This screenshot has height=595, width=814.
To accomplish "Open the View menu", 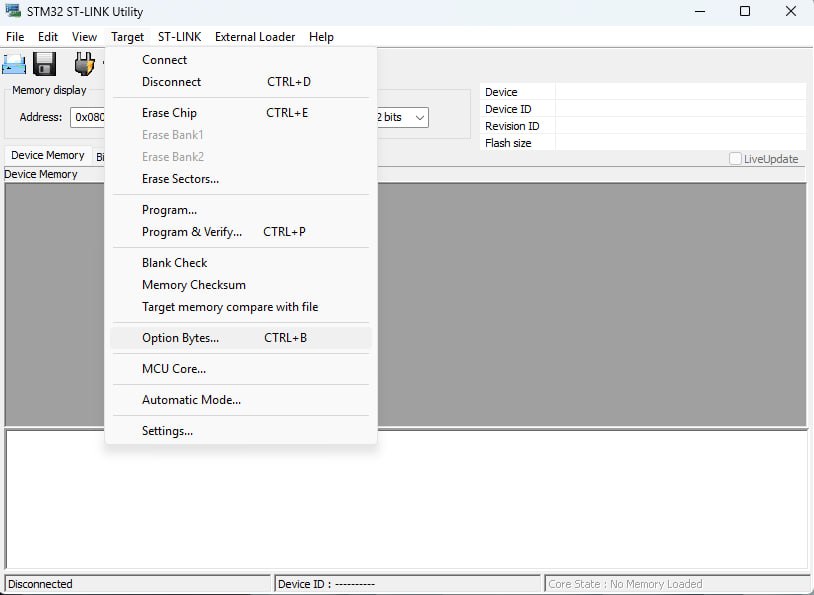I will pos(84,37).
